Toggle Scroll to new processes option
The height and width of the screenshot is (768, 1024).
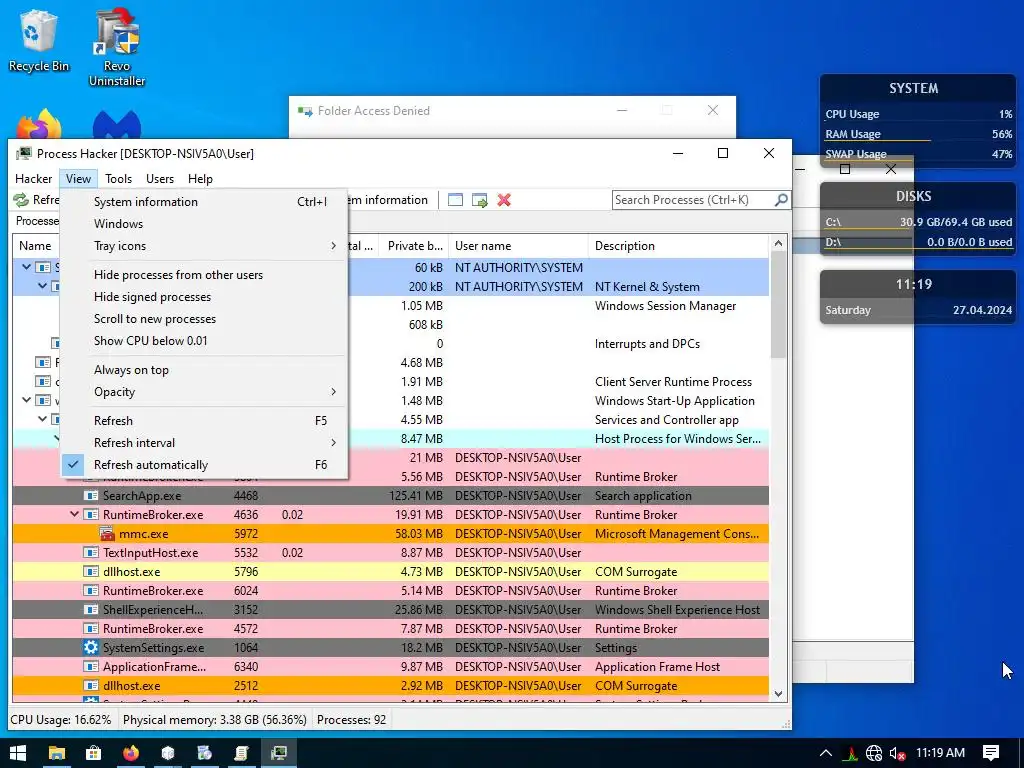coord(203,319)
